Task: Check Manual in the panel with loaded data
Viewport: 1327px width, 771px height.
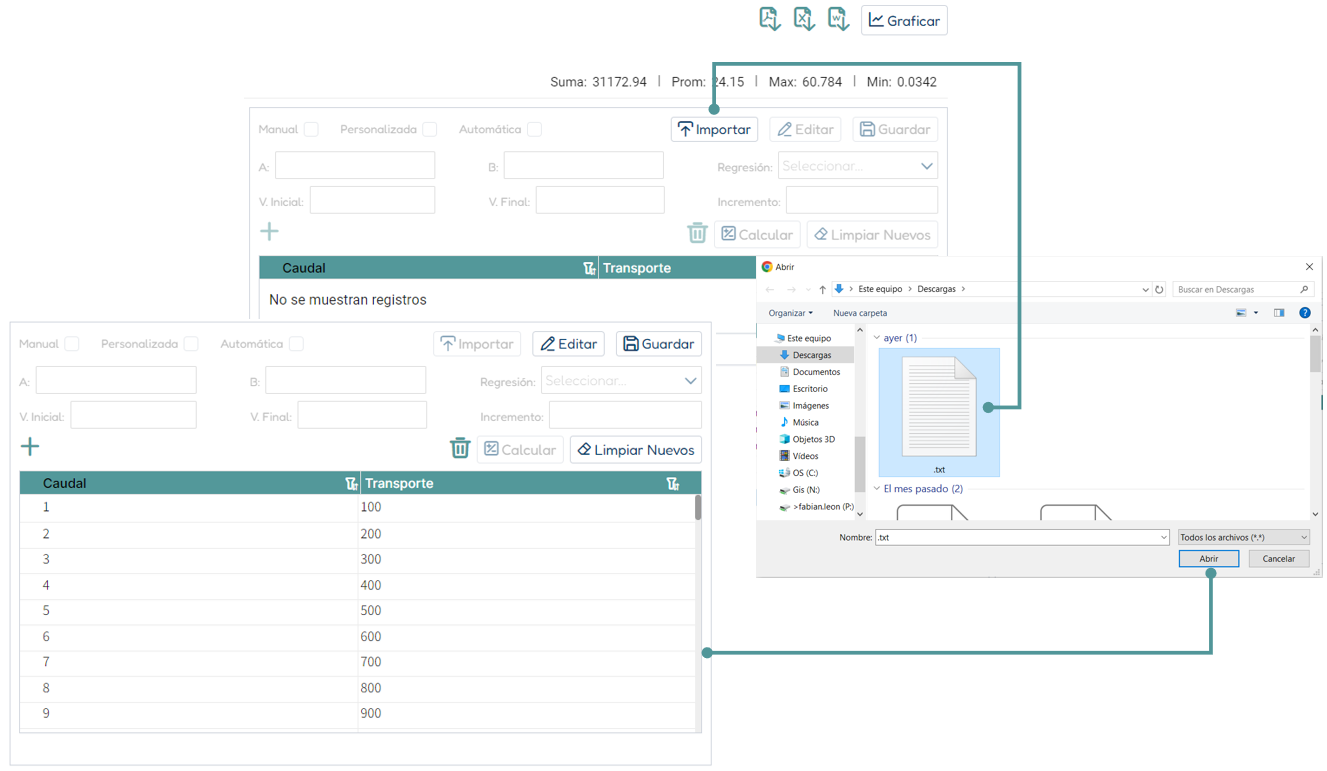Action: [72, 344]
